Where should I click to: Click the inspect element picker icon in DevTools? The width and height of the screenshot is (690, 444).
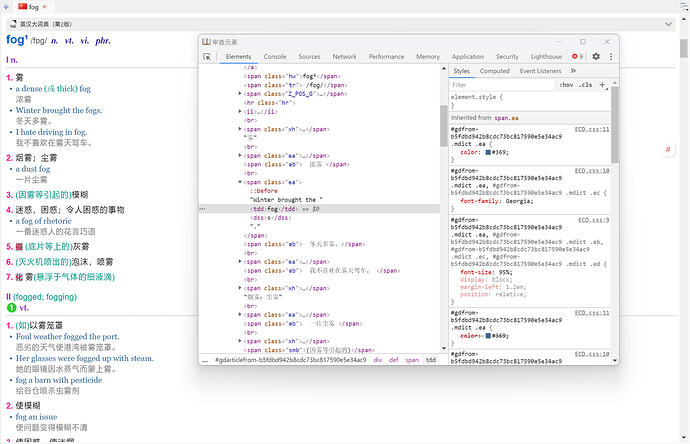[x=207, y=57]
